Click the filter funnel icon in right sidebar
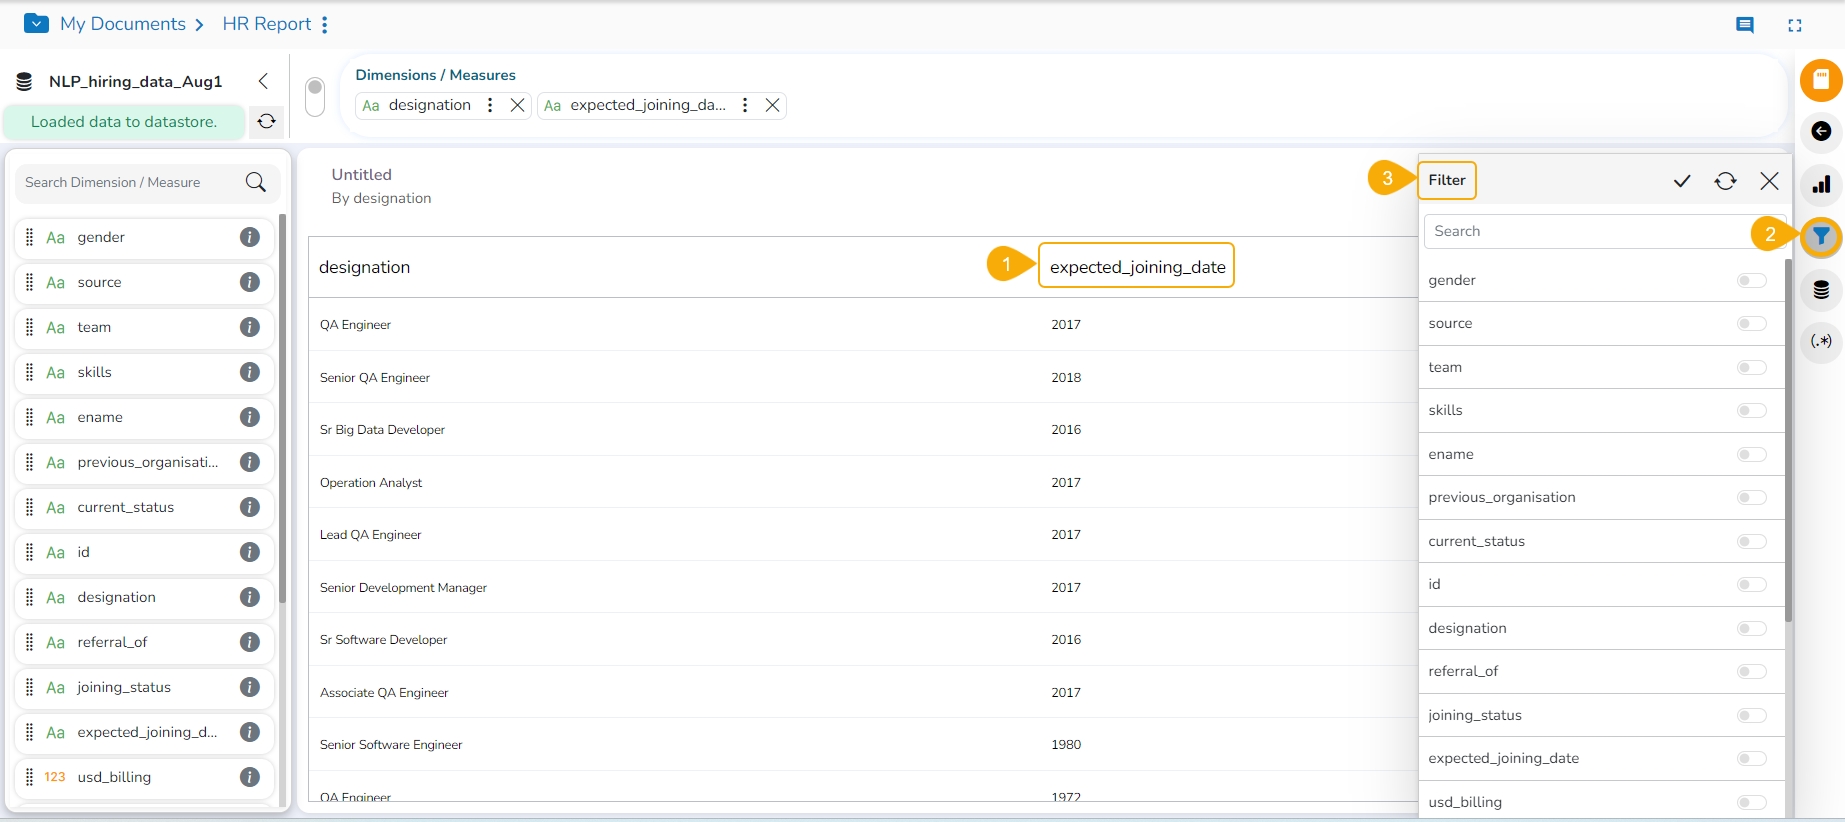1845x822 pixels. coord(1821,237)
